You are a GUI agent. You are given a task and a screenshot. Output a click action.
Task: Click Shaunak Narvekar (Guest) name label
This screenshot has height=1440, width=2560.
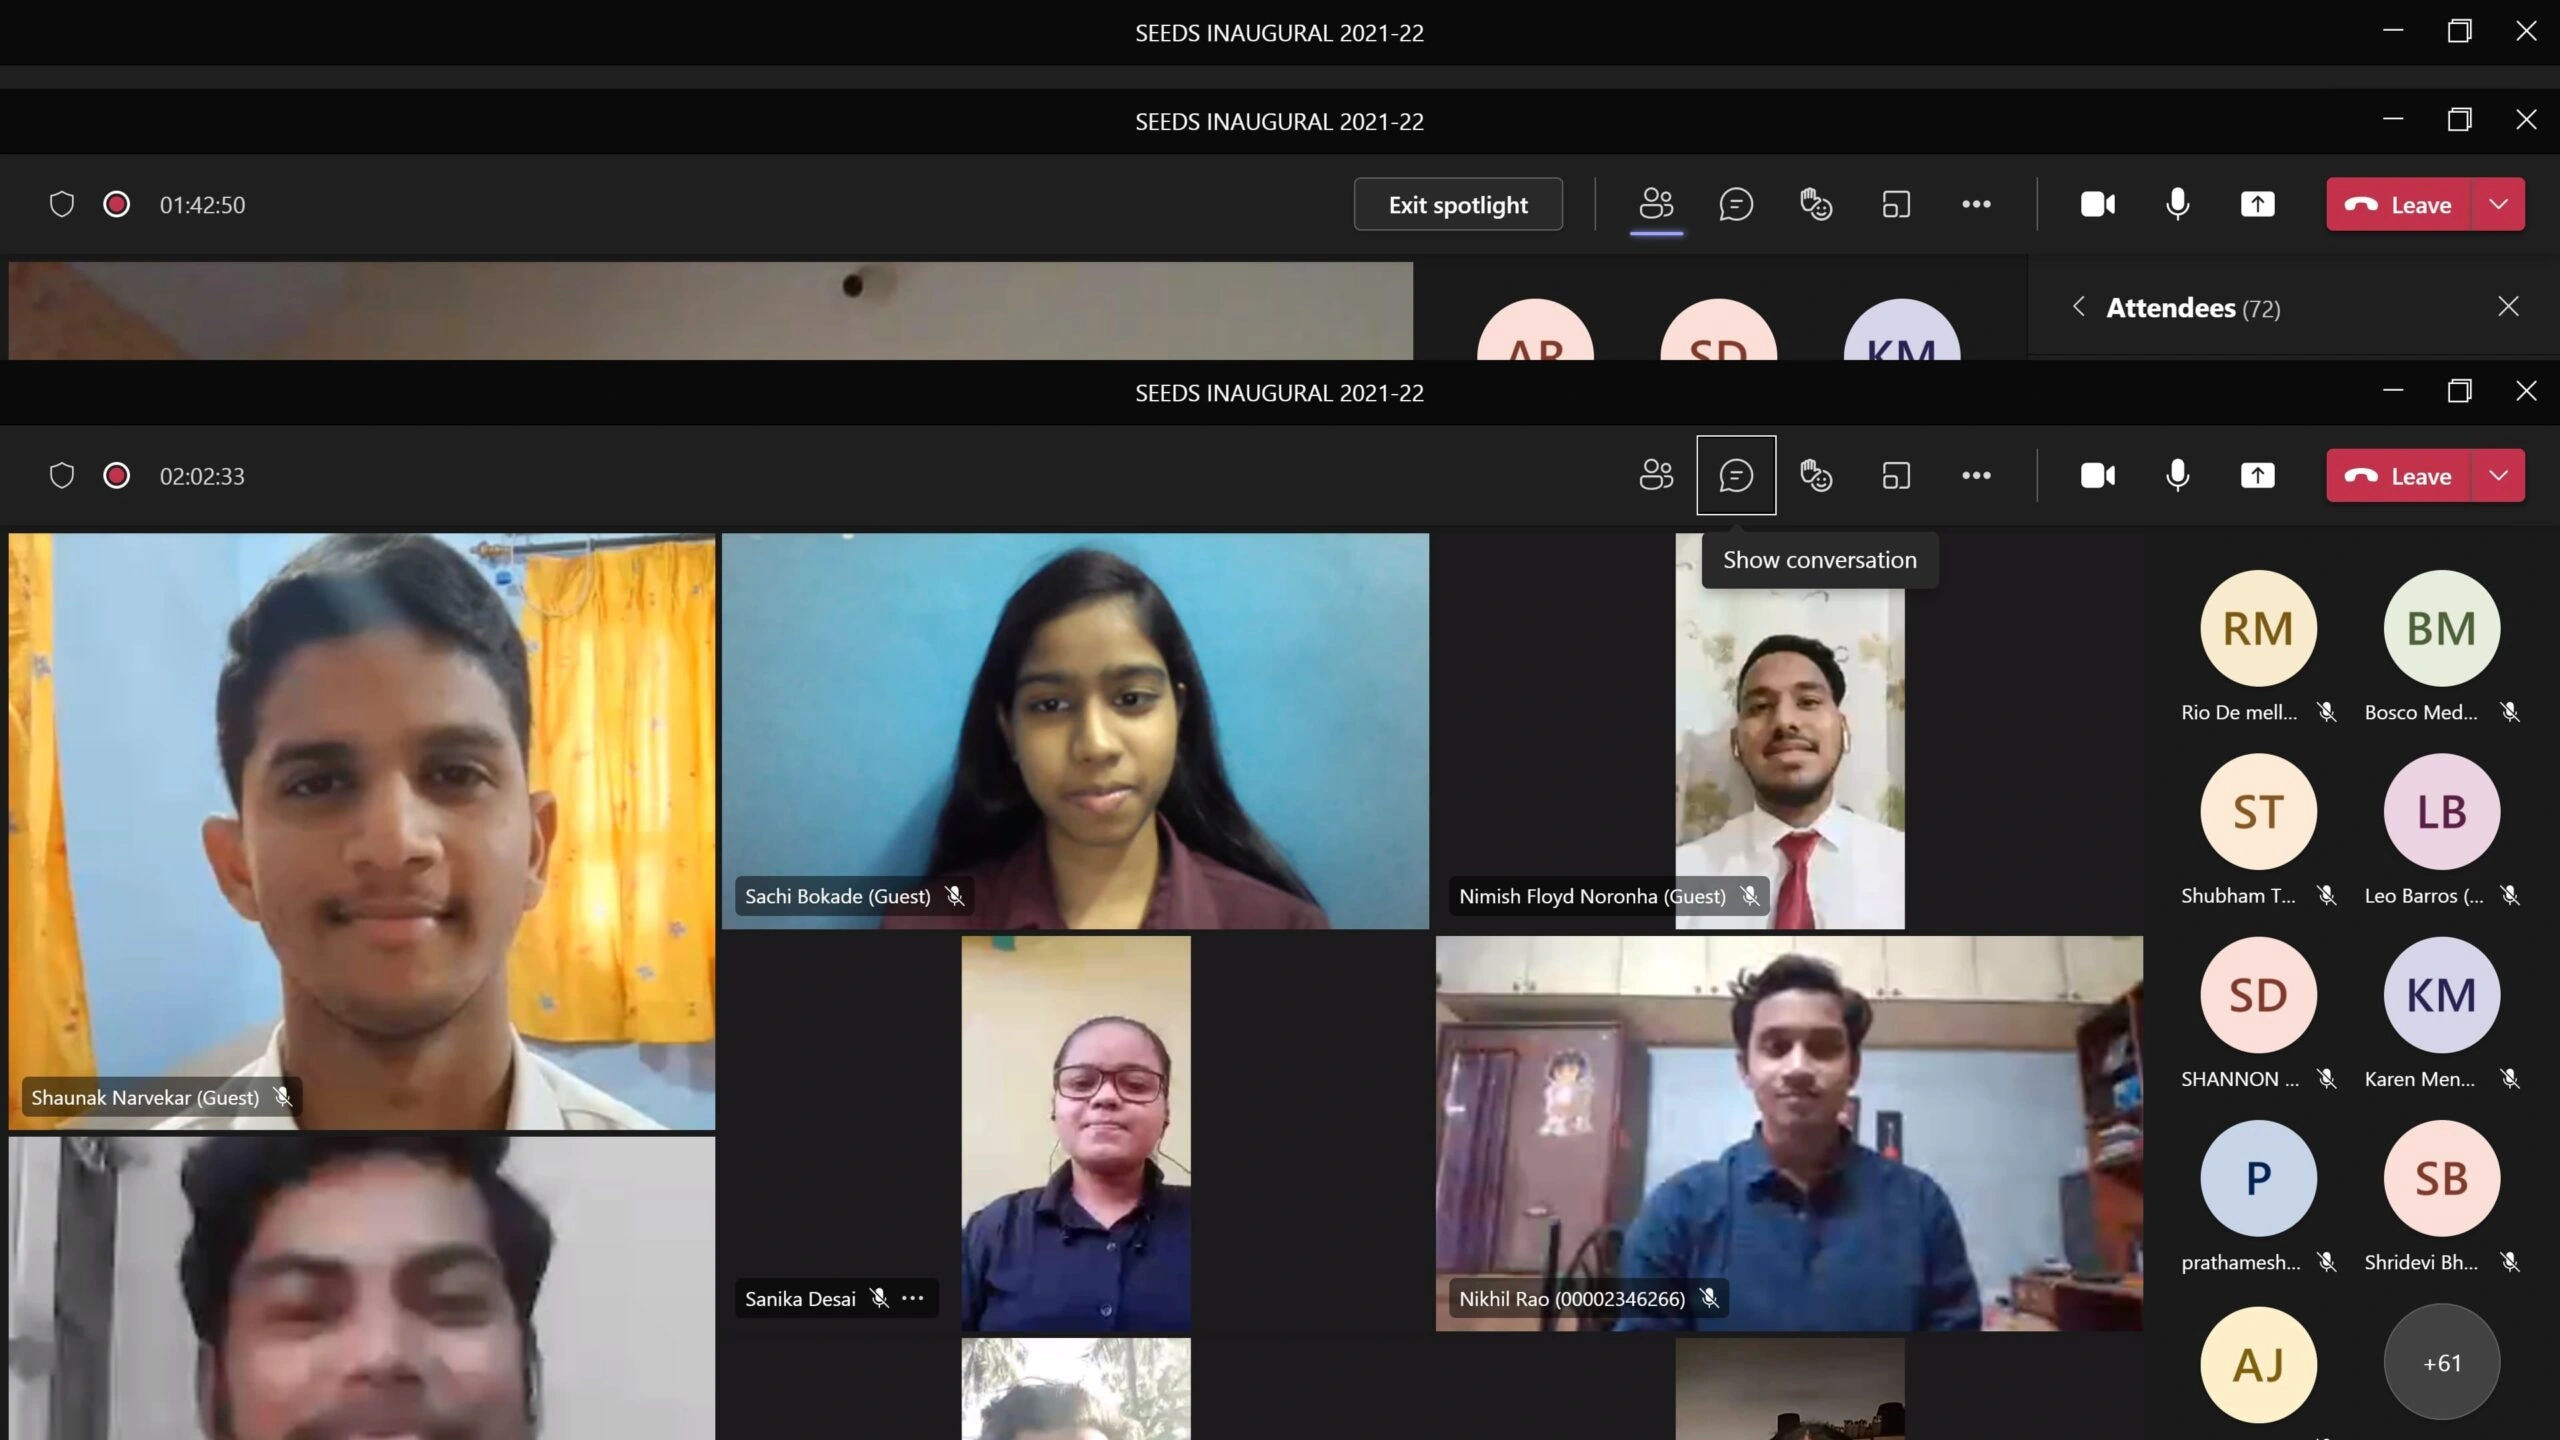click(x=145, y=1097)
